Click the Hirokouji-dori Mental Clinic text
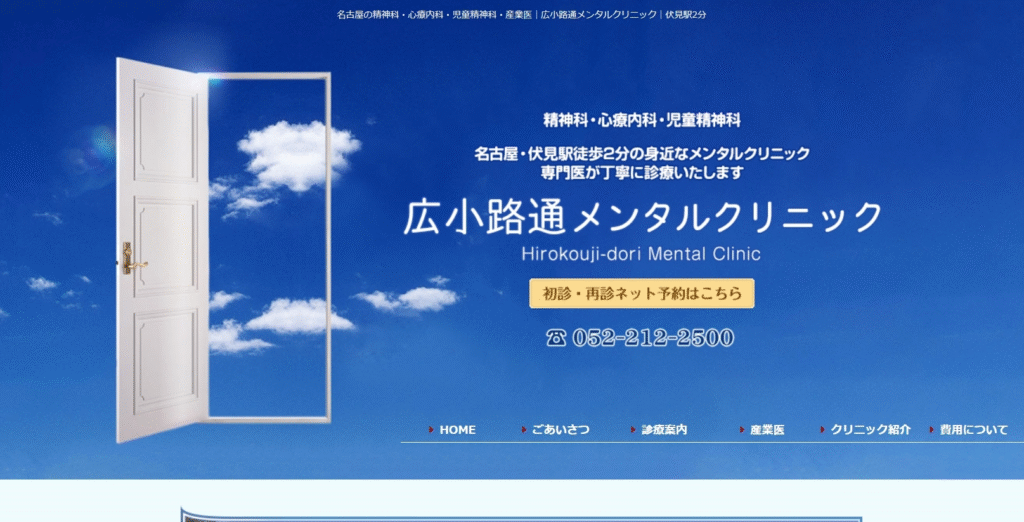The image size is (1024, 522). coord(641,253)
